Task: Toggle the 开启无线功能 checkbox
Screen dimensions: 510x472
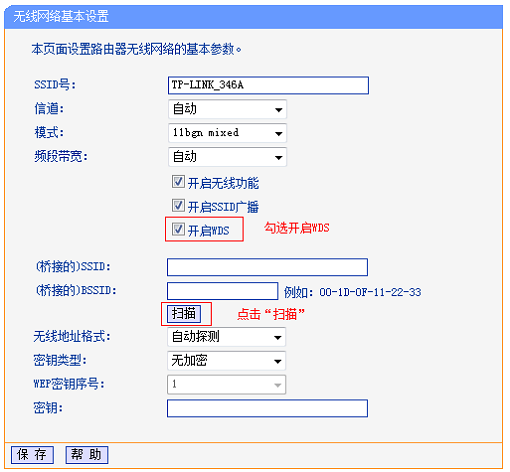Action: pos(178,182)
